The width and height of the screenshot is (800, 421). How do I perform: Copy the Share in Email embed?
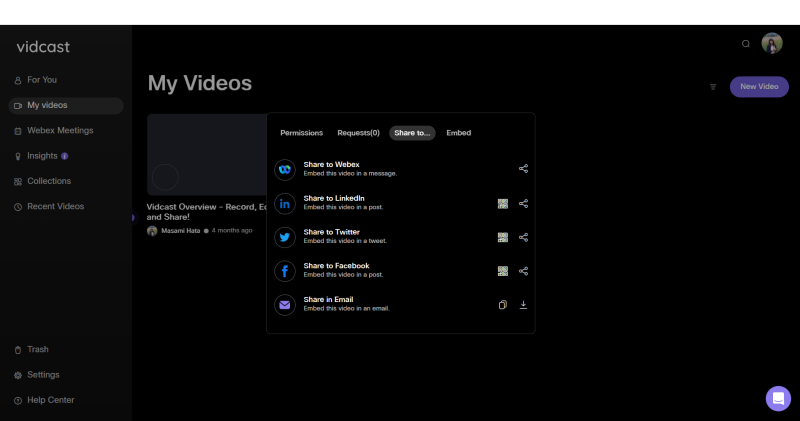pyautogui.click(x=503, y=305)
